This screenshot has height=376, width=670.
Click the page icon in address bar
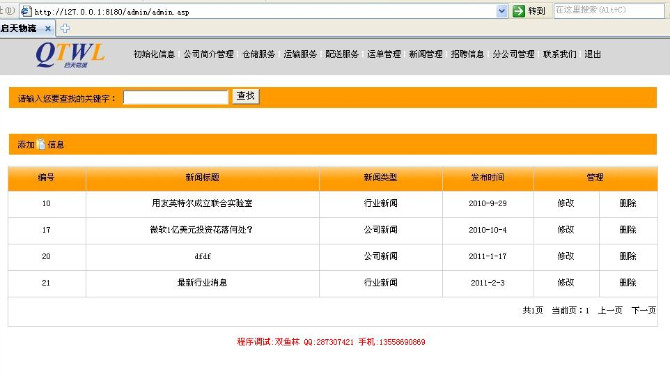click(26, 12)
